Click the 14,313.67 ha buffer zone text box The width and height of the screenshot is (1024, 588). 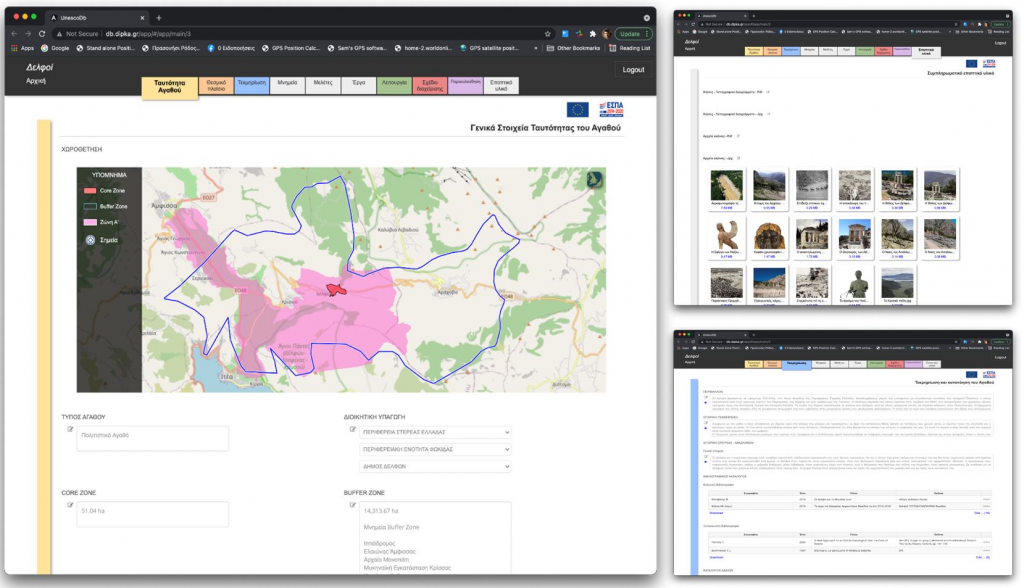pyautogui.click(x=435, y=538)
